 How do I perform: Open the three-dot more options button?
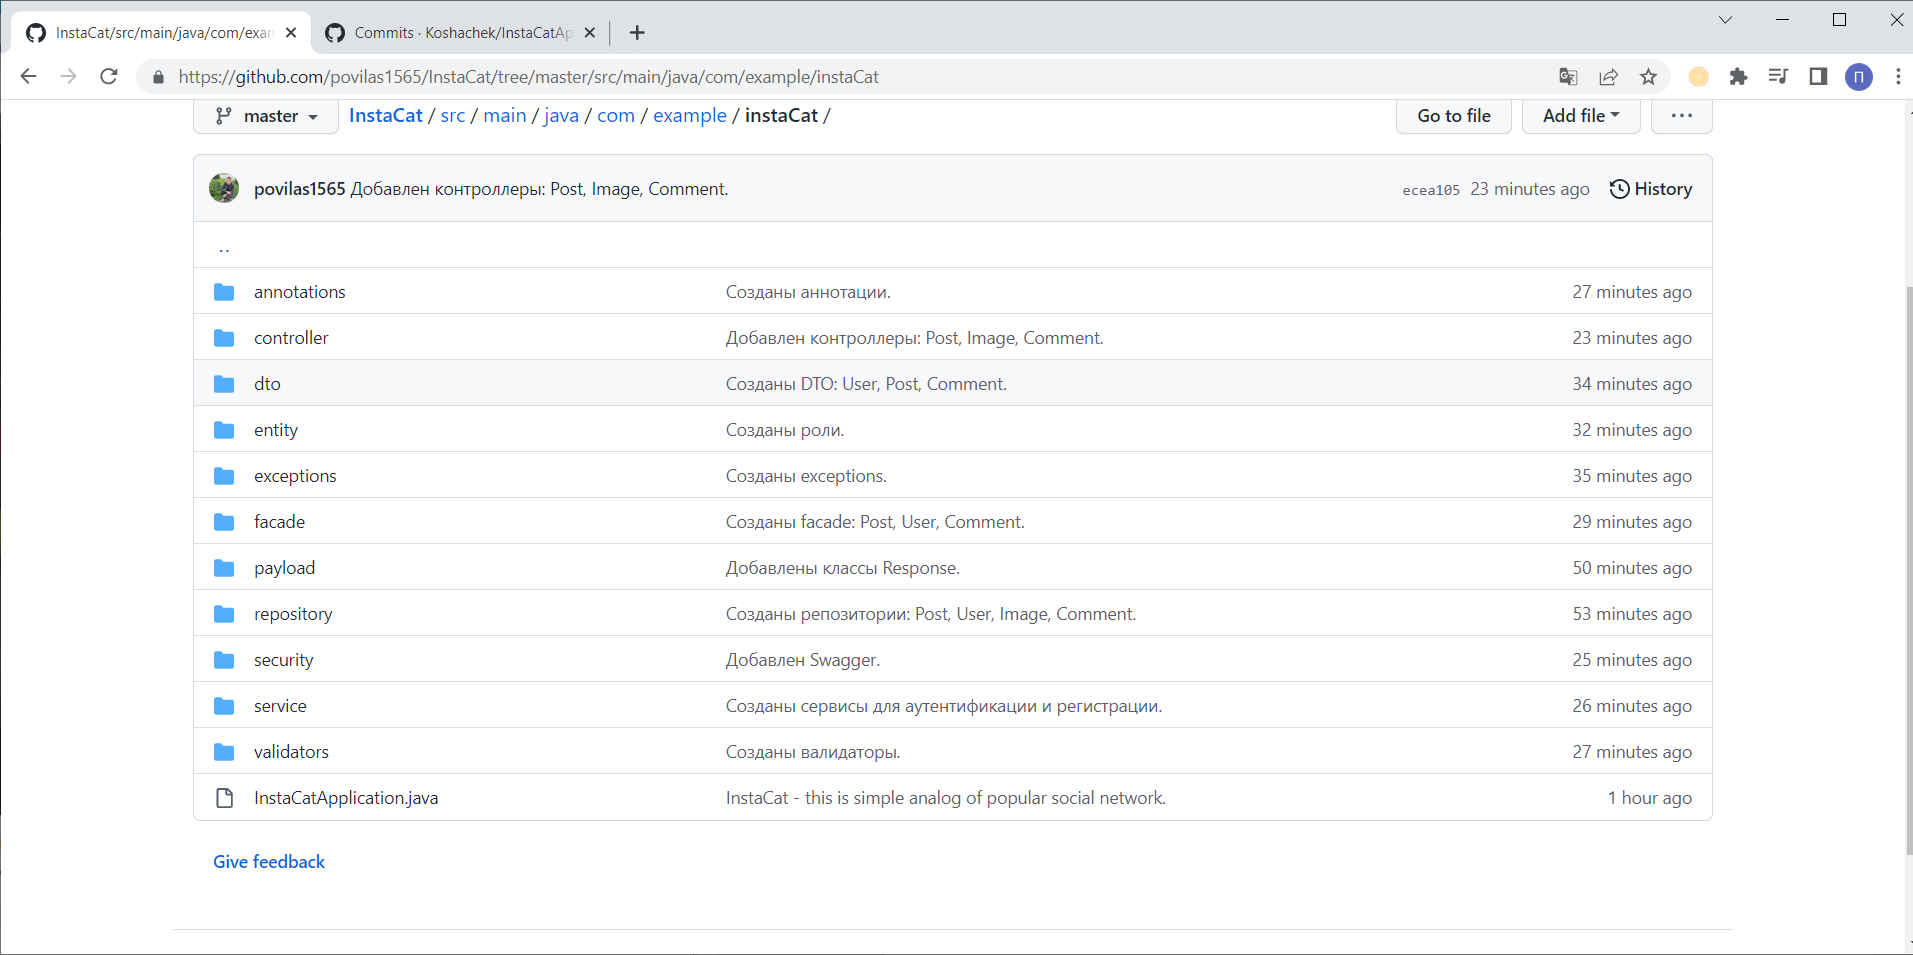1682,116
